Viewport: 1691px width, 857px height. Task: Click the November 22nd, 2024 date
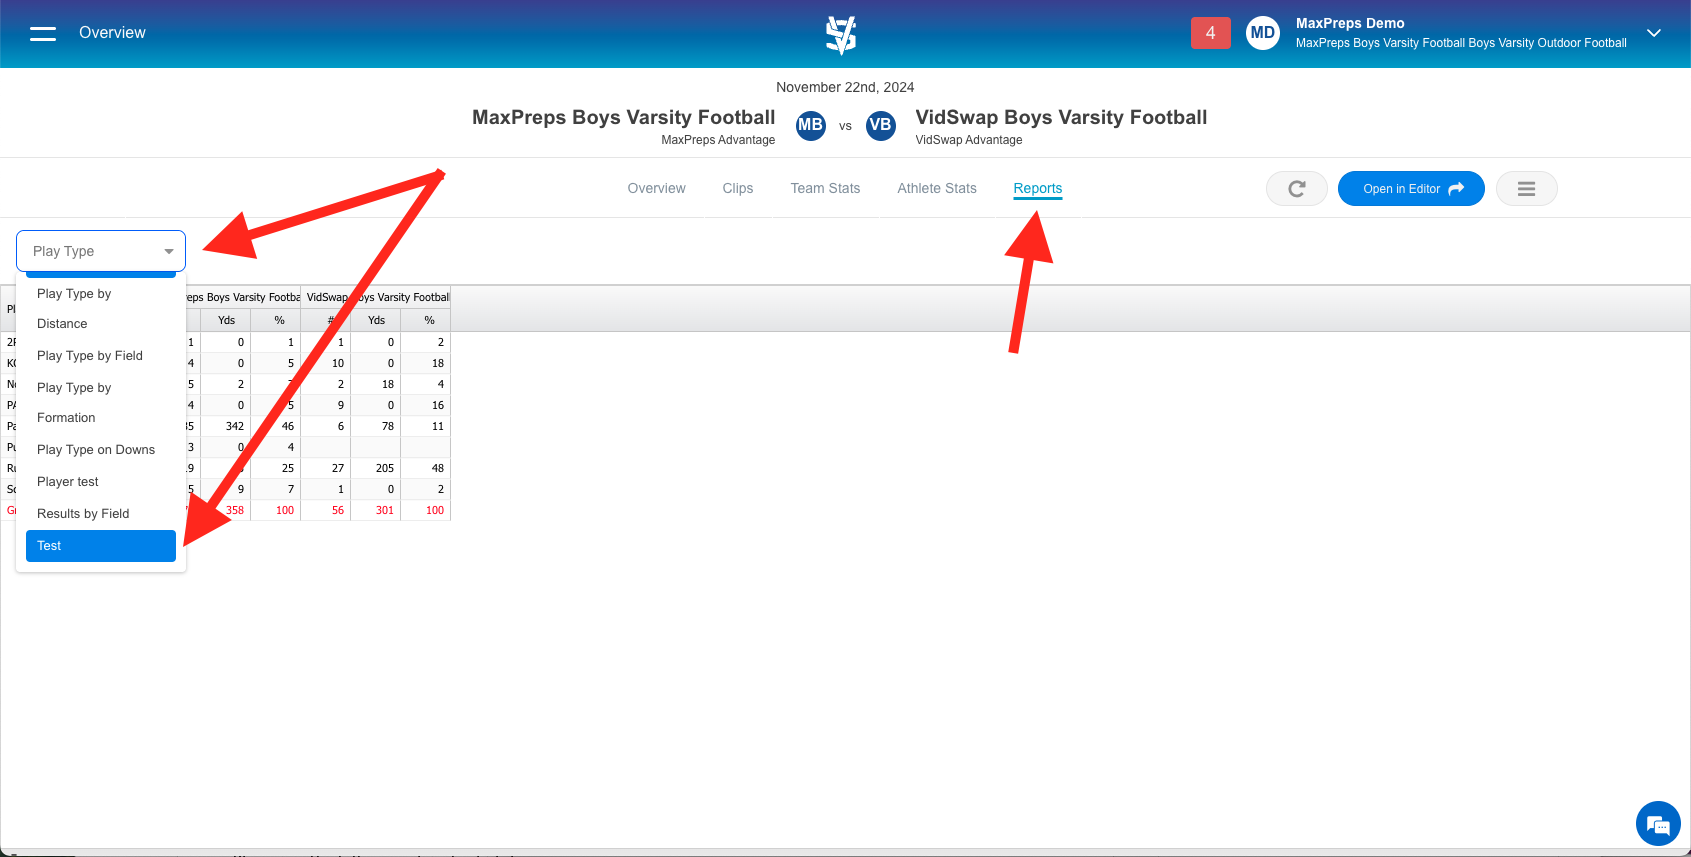[845, 87]
